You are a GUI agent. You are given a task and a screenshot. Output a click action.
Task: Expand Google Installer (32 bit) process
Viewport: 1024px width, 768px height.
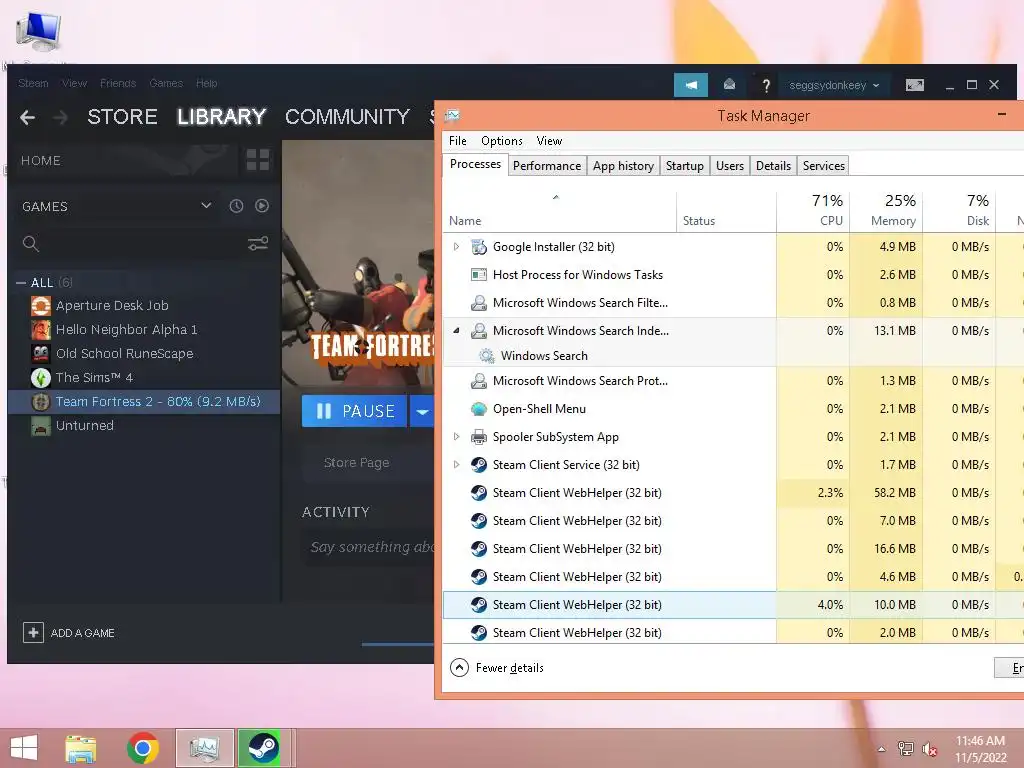click(x=456, y=247)
